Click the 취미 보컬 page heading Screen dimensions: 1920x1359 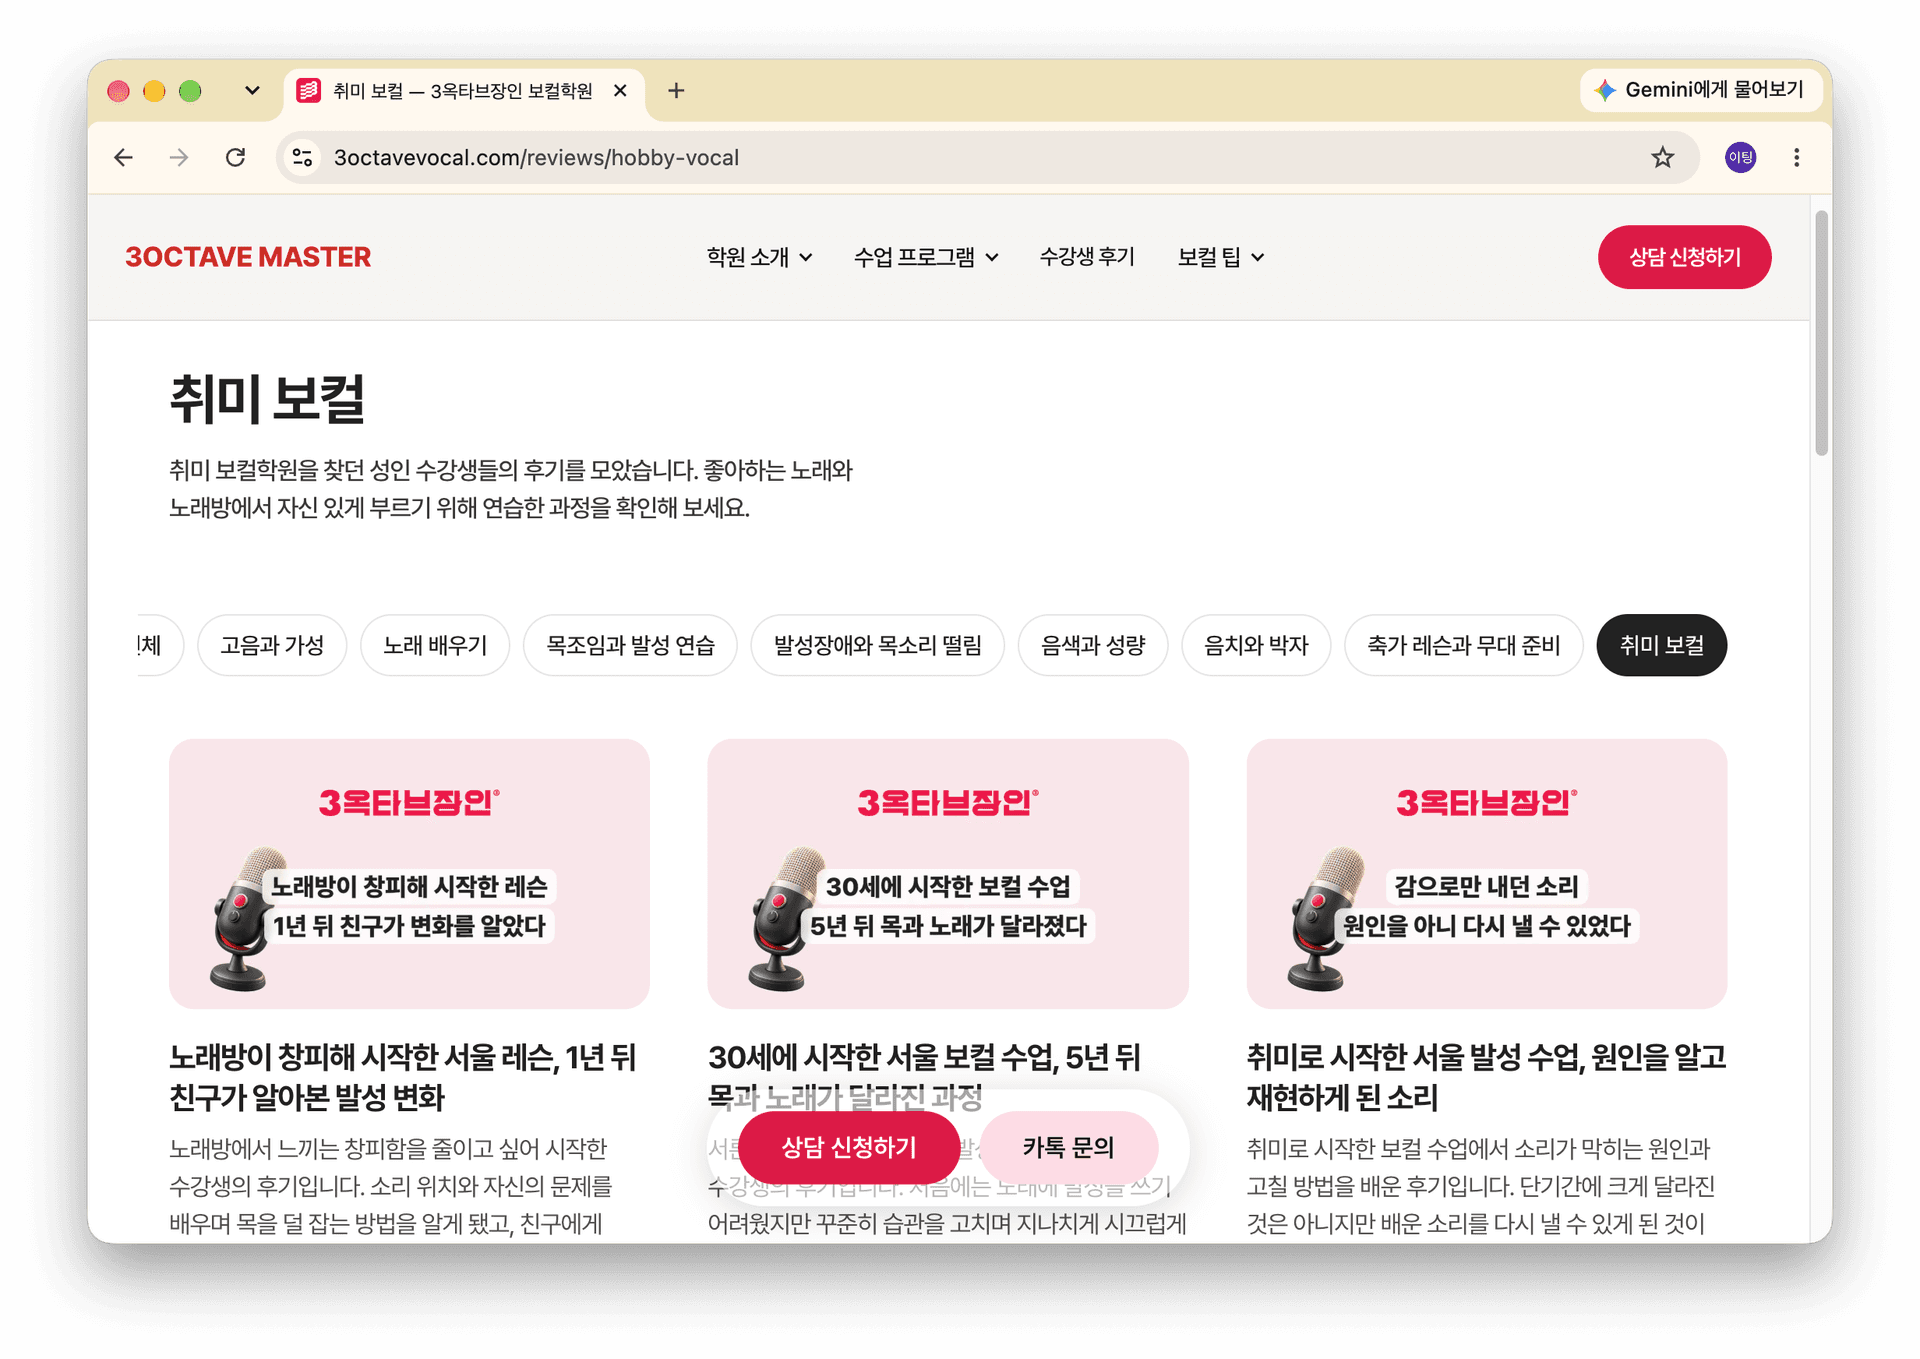click(x=267, y=399)
